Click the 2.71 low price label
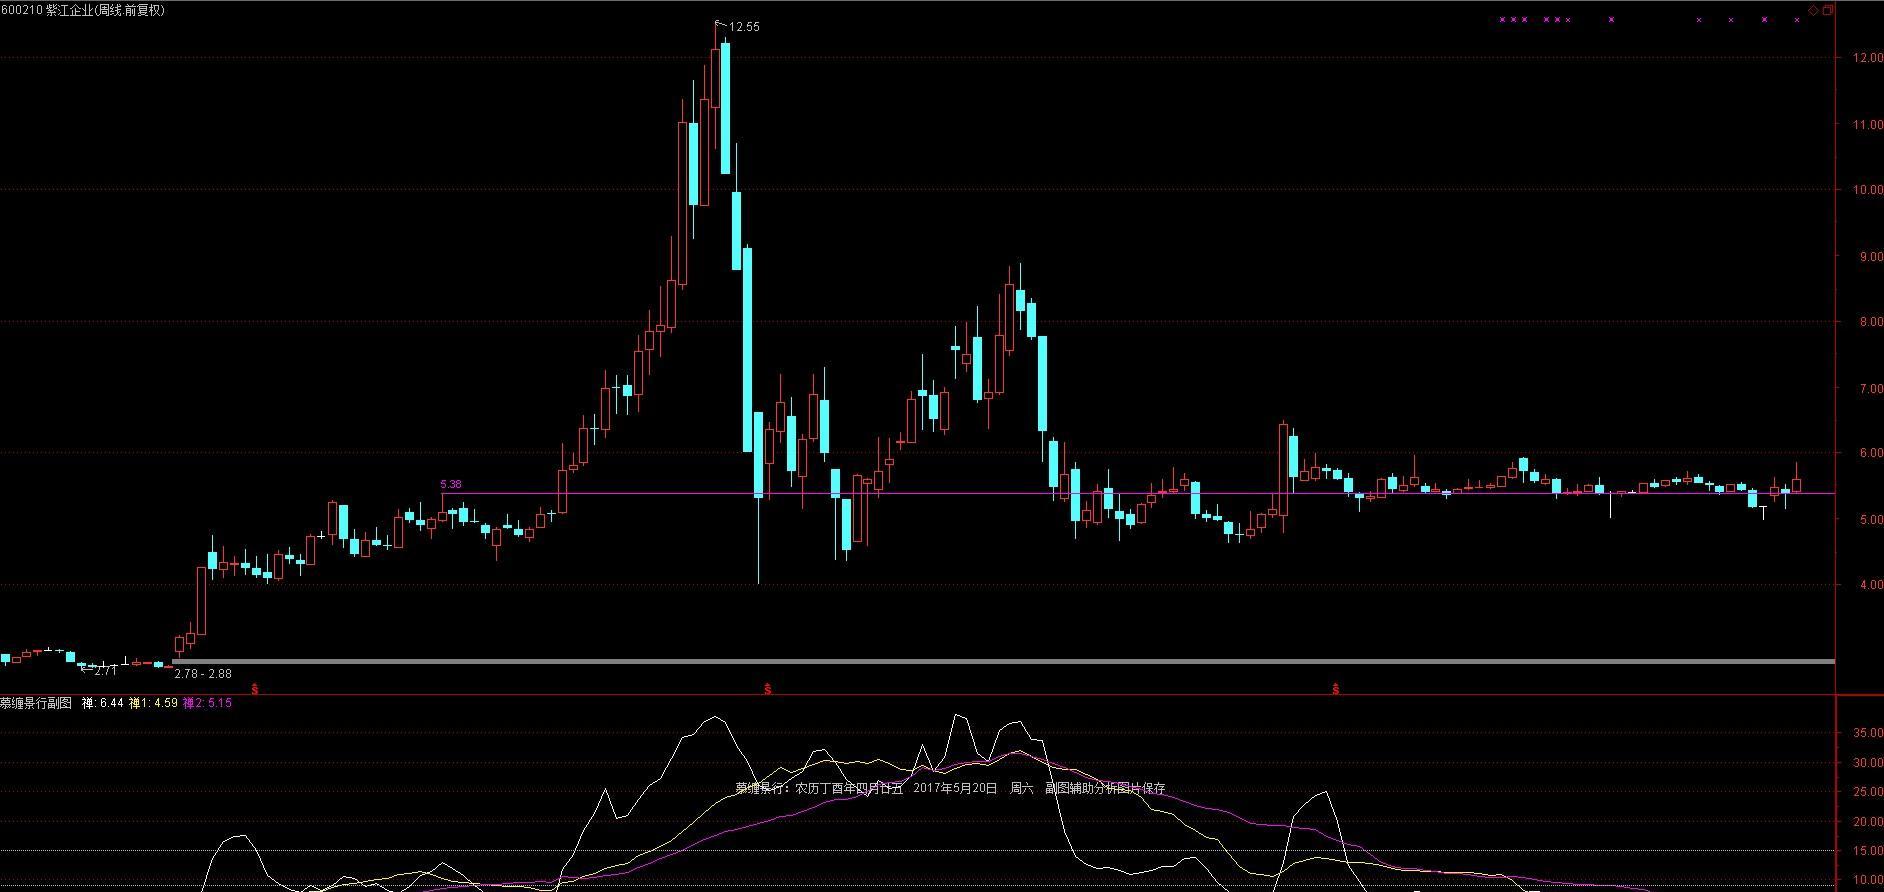The width and height of the screenshot is (1884, 892). pos(105,671)
